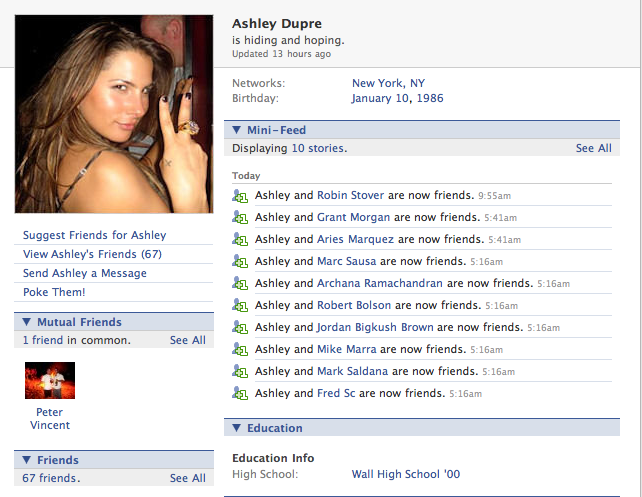This screenshot has width=642, height=497.
Task: Choose Send Ashley a Message
Action: tap(85, 273)
